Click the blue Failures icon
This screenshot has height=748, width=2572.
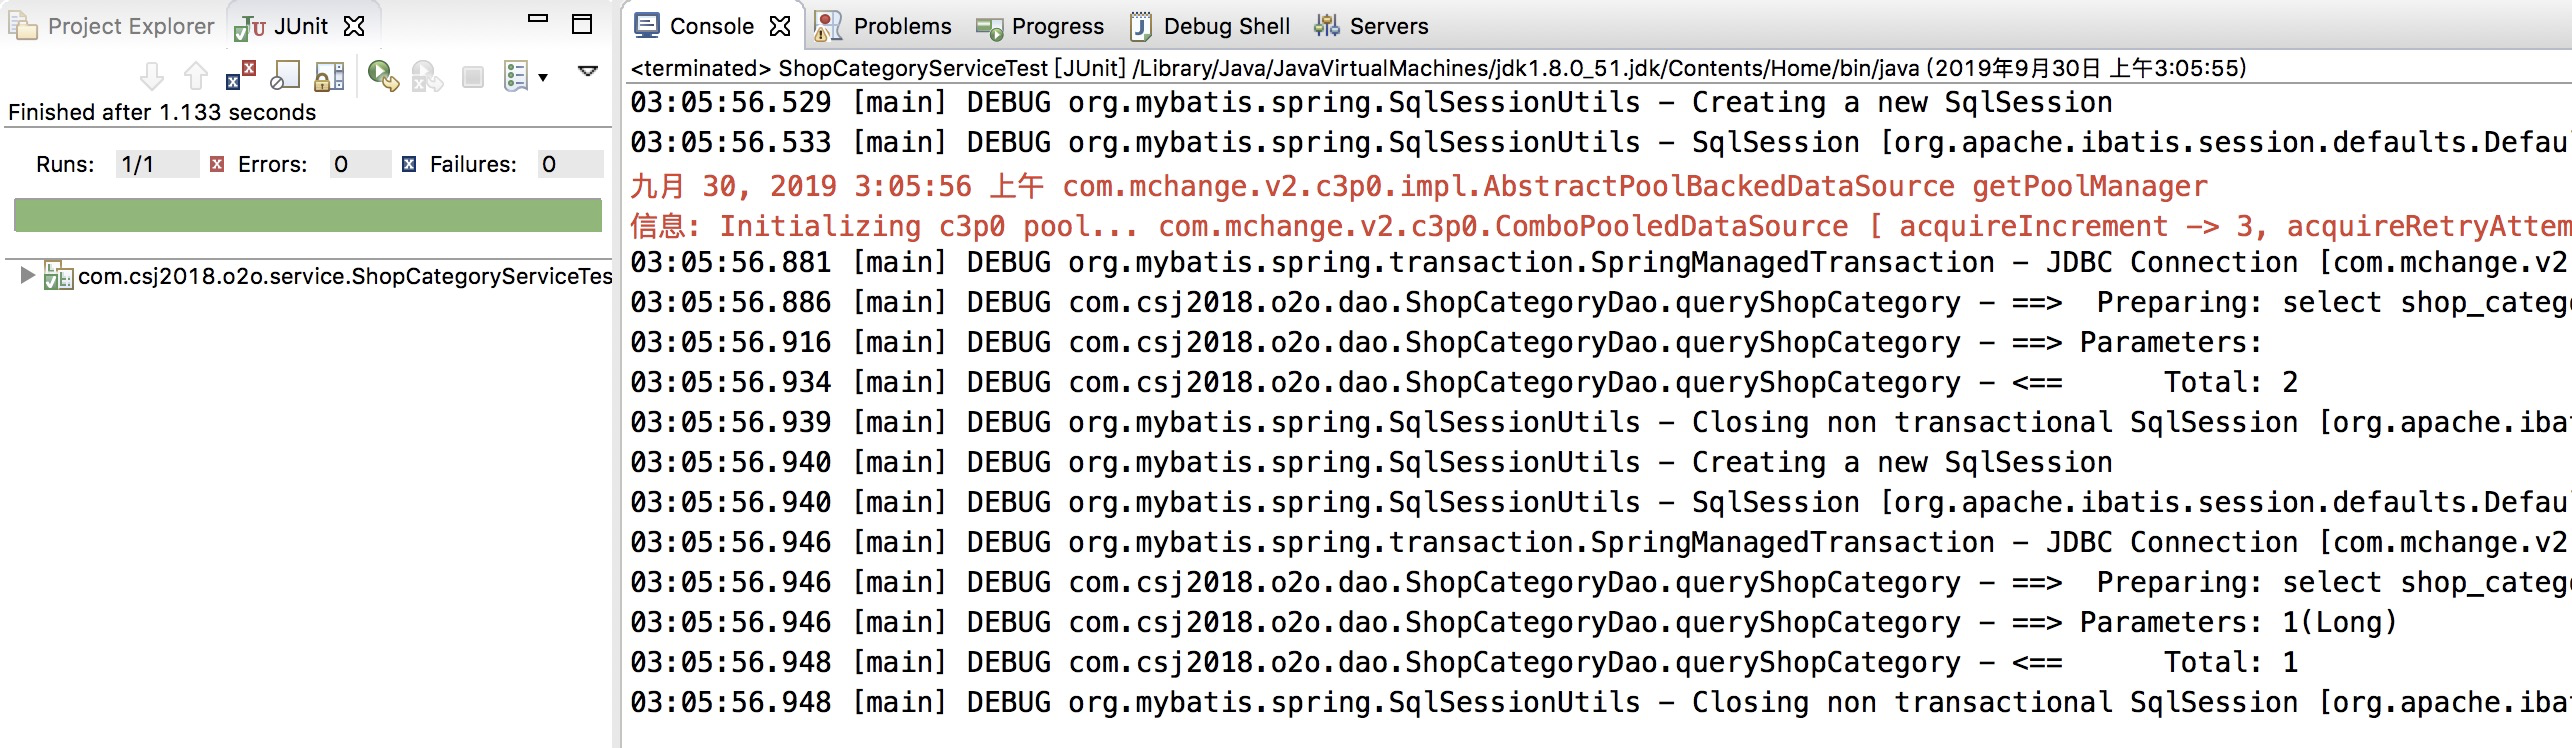tap(409, 164)
